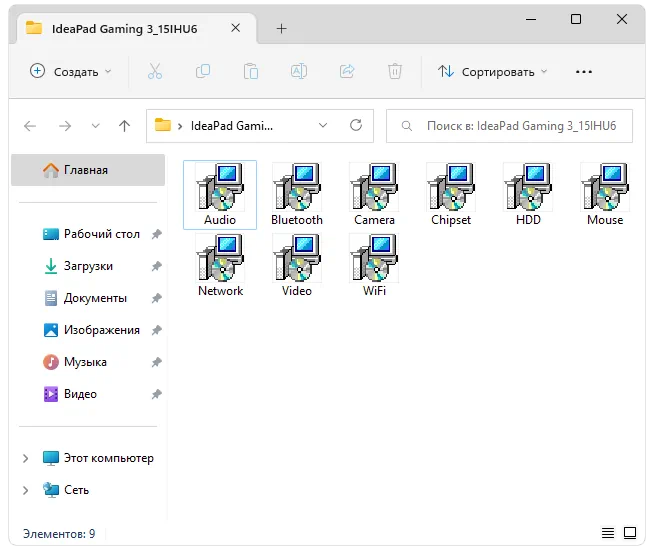This screenshot has width=651, height=552.
Task: Select the Video driver installer icon
Action: pyautogui.click(x=297, y=258)
